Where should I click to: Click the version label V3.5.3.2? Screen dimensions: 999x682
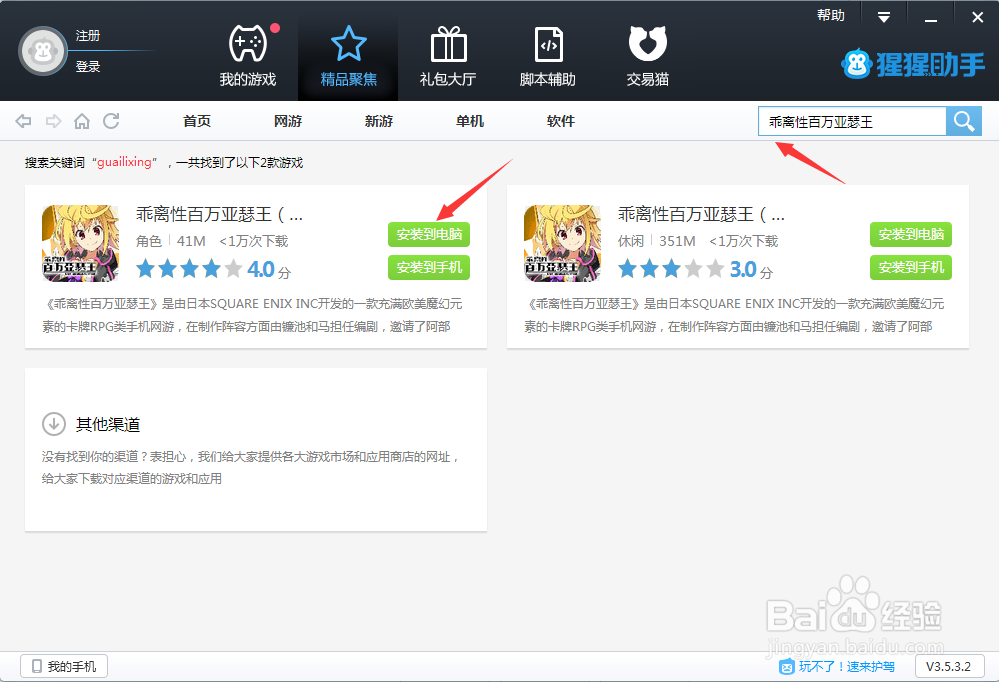pos(949,666)
